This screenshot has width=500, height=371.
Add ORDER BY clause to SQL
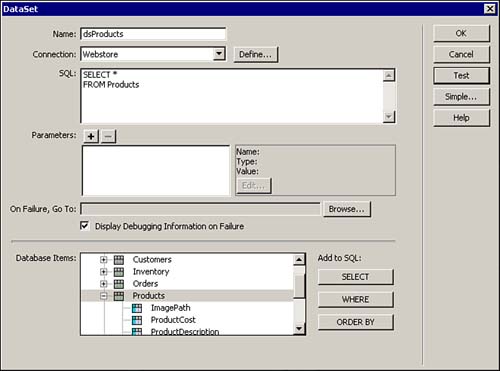356,322
